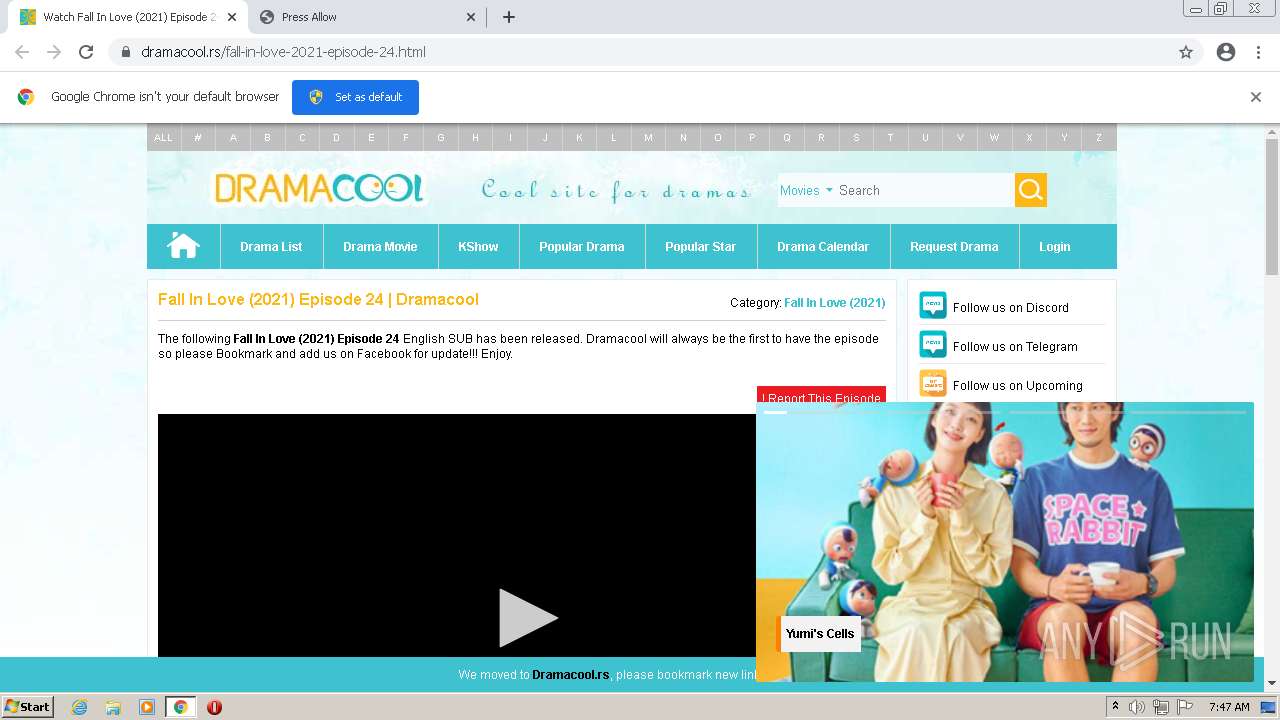Focus the Search input field
The height and width of the screenshot is (720, 1280).
[x=925, y=190]
